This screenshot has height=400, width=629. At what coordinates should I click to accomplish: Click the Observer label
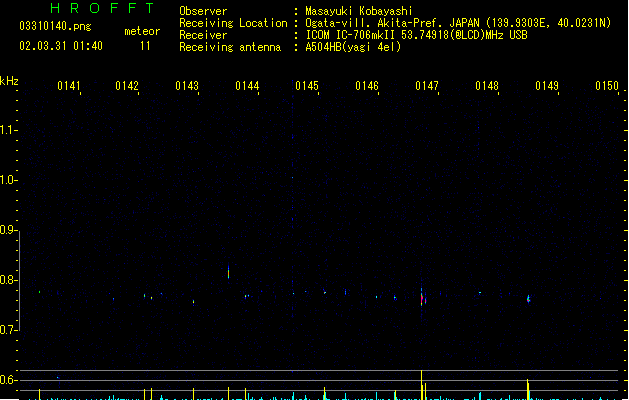tap(203, 11)
